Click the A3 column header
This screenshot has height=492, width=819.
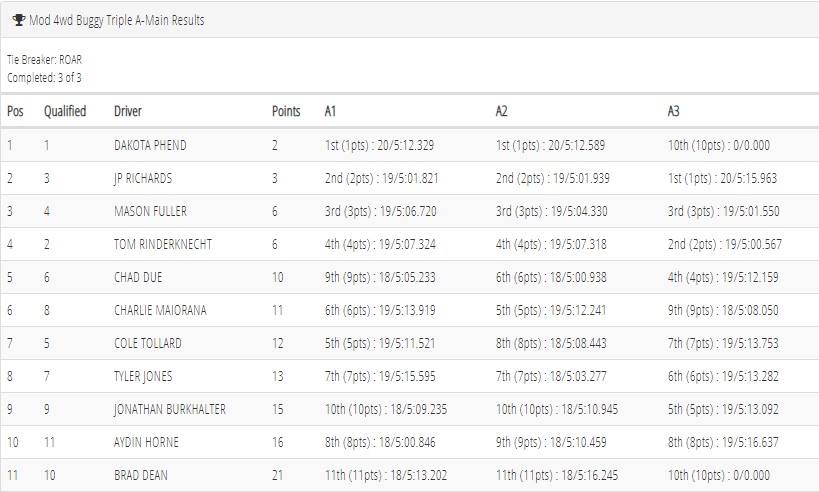[673, 111]
